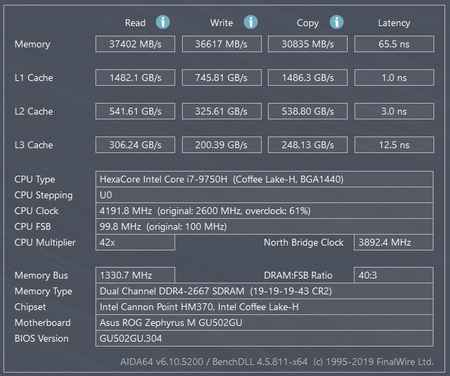Click the CPU Multiplier field 42x
Image resolution: width=450 pixels, height=376 pixels.
pos(135,242)
